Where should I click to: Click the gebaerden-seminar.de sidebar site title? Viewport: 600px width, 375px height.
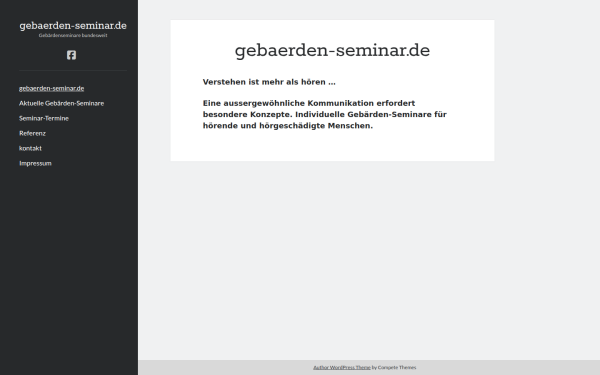click(73, 26)
